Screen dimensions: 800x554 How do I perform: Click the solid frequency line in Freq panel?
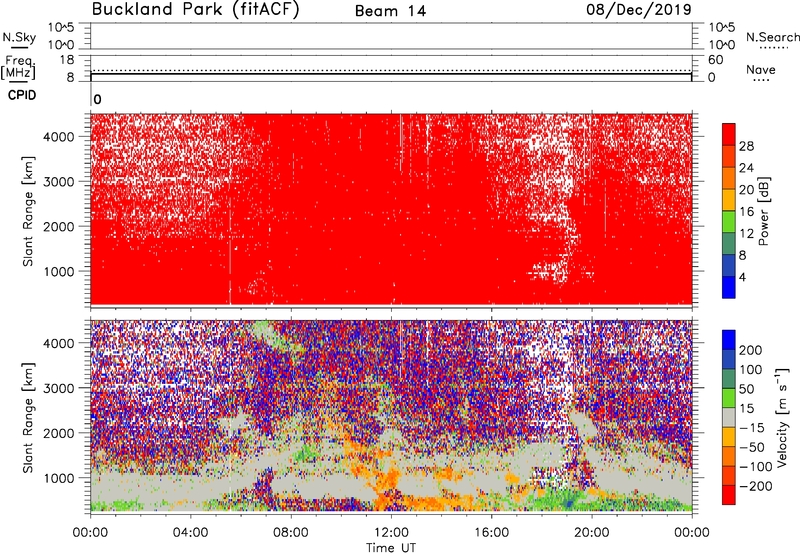tap(391, 74)
